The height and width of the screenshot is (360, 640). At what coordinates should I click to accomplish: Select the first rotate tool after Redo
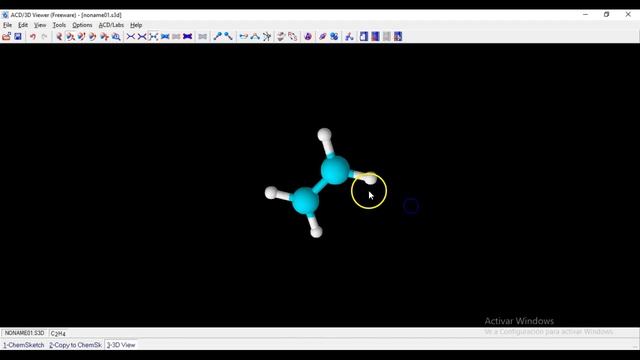coord(59,37)
